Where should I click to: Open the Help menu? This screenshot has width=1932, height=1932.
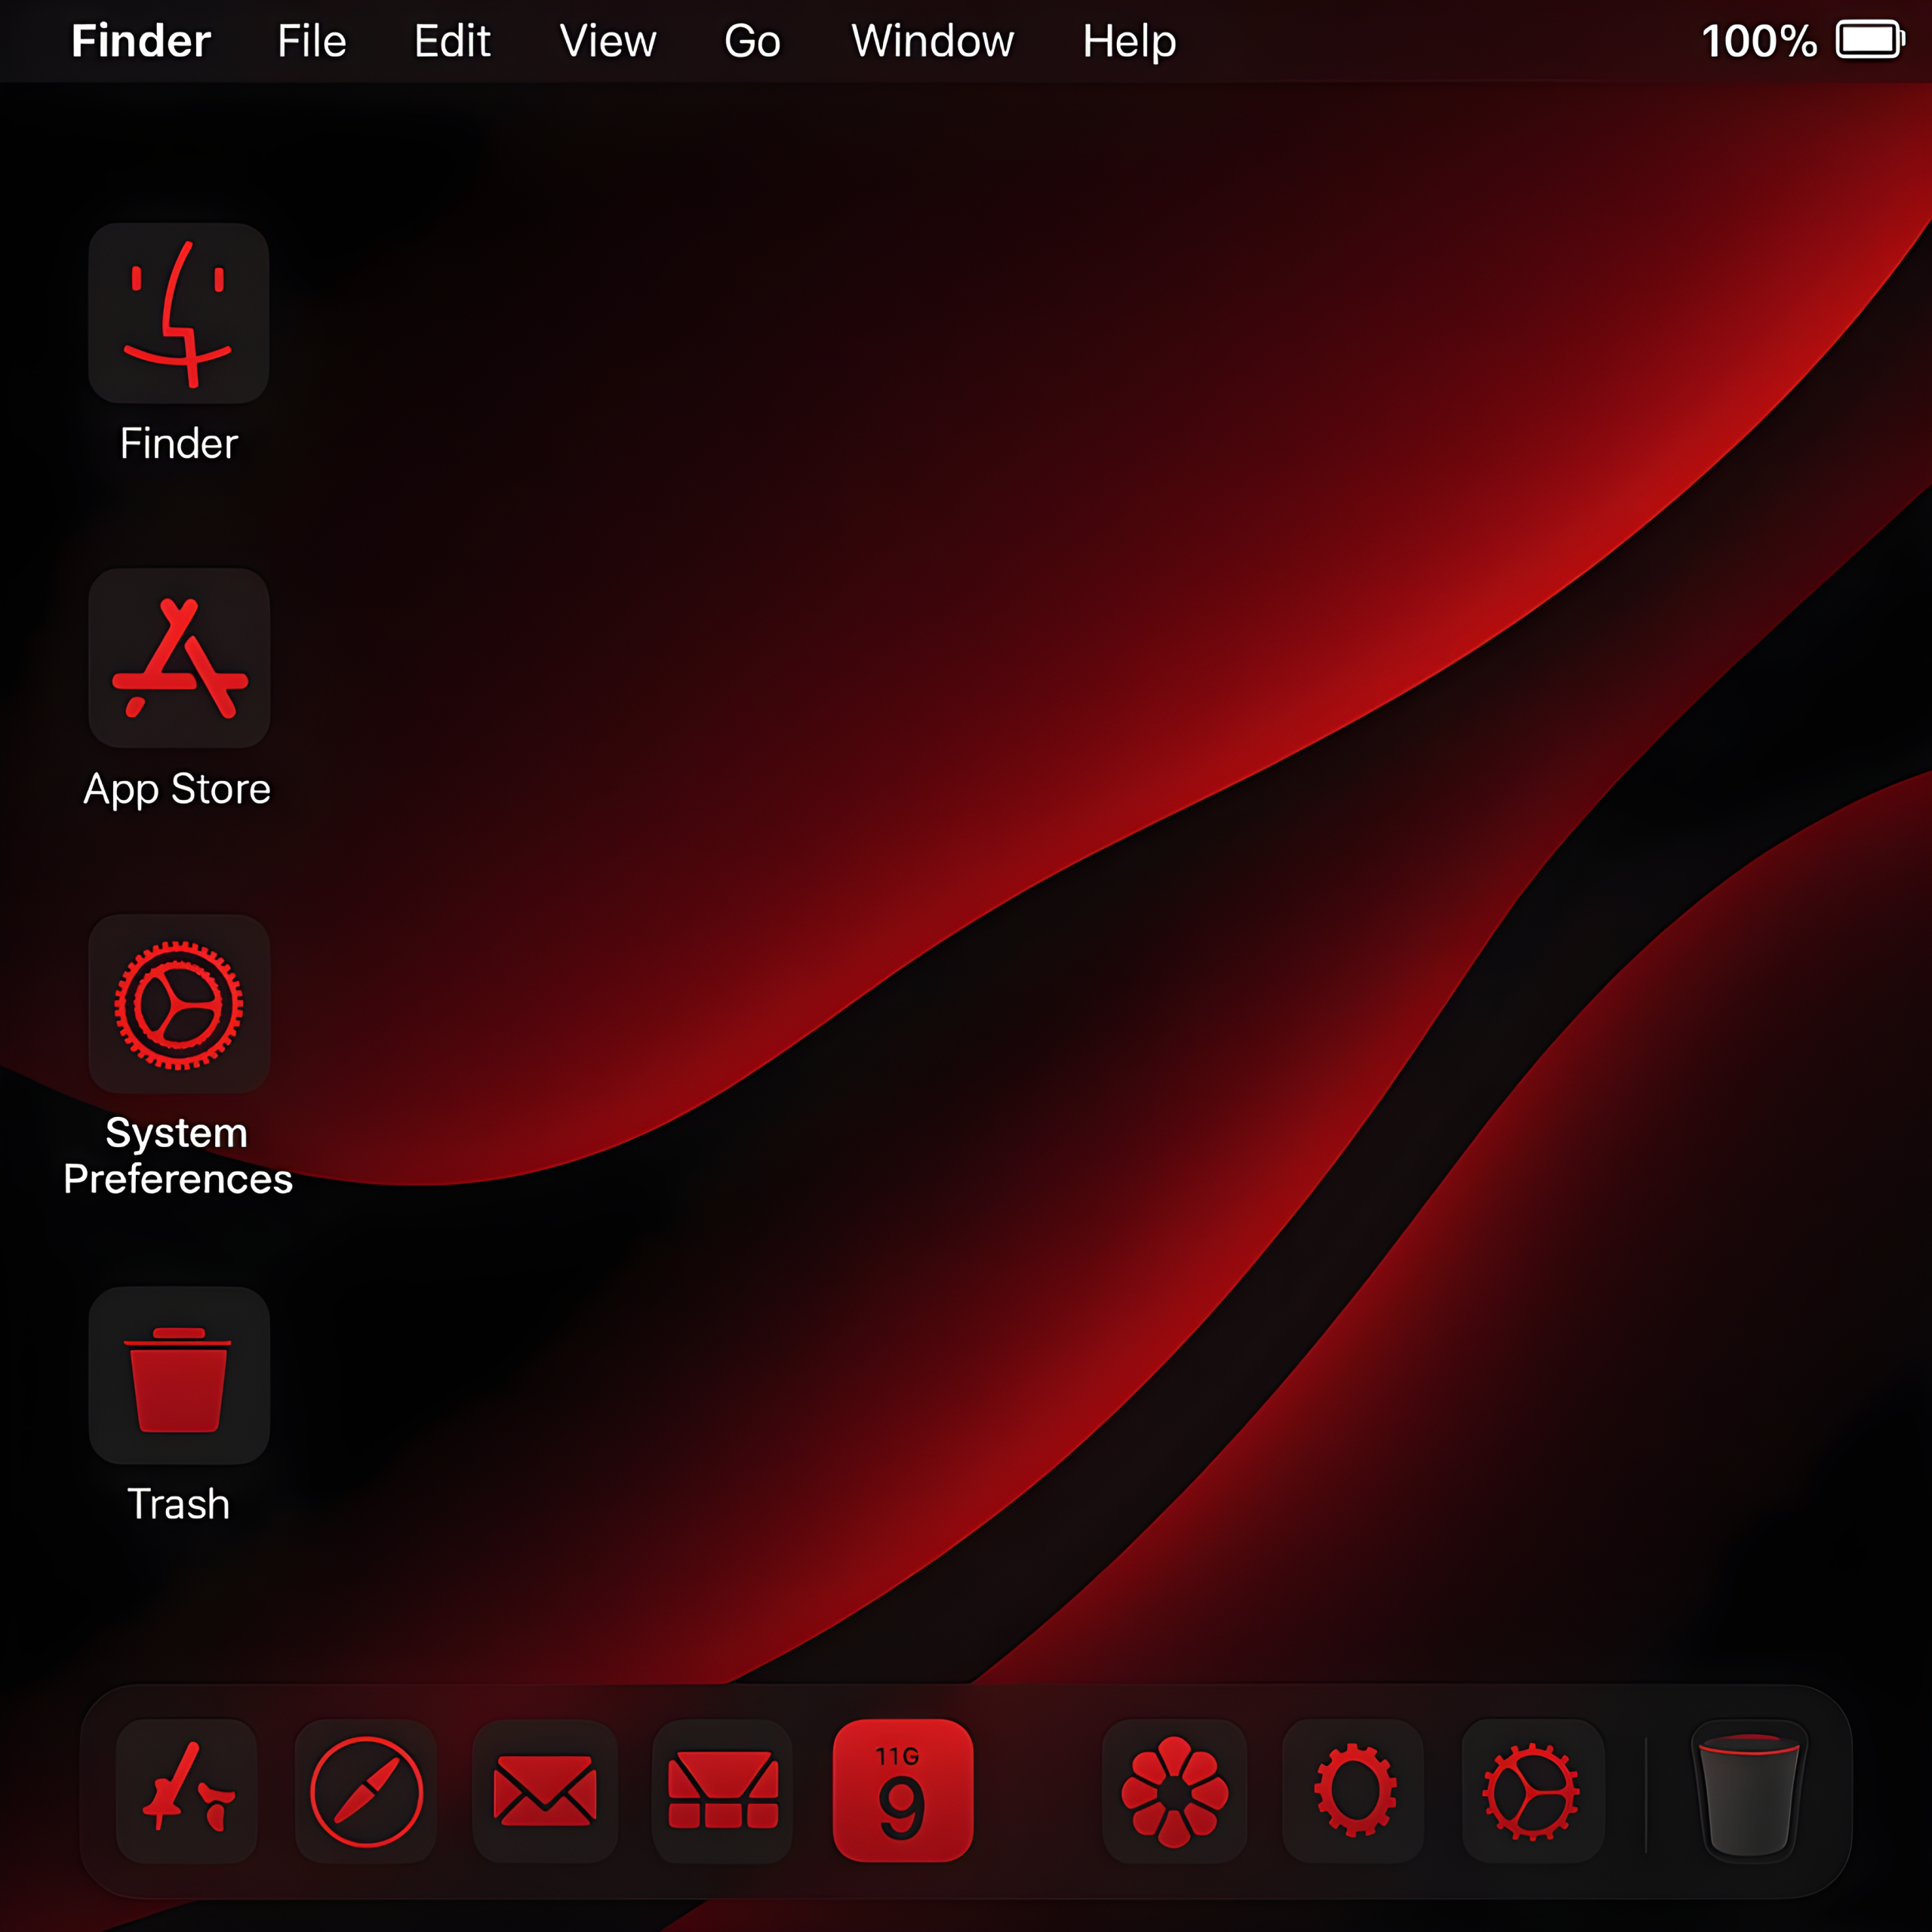click(x=1129, y=42)
